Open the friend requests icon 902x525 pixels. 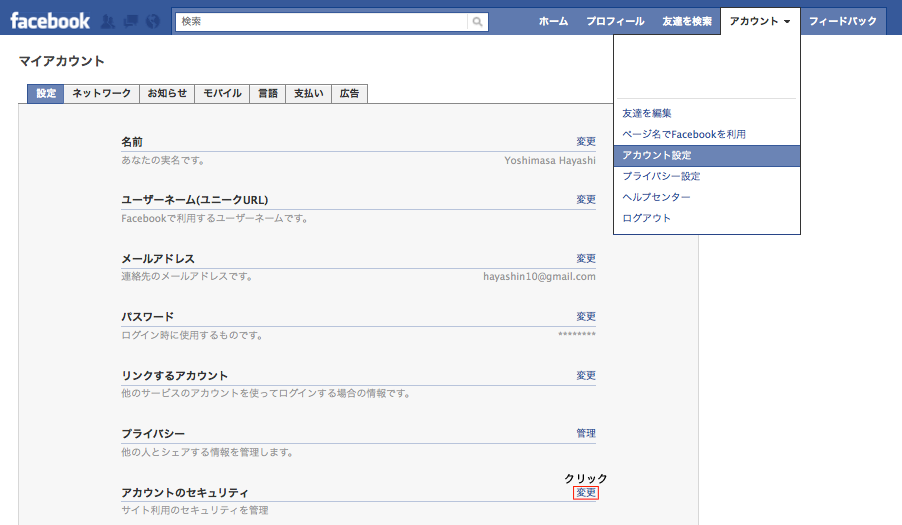(x=108, y=21)
